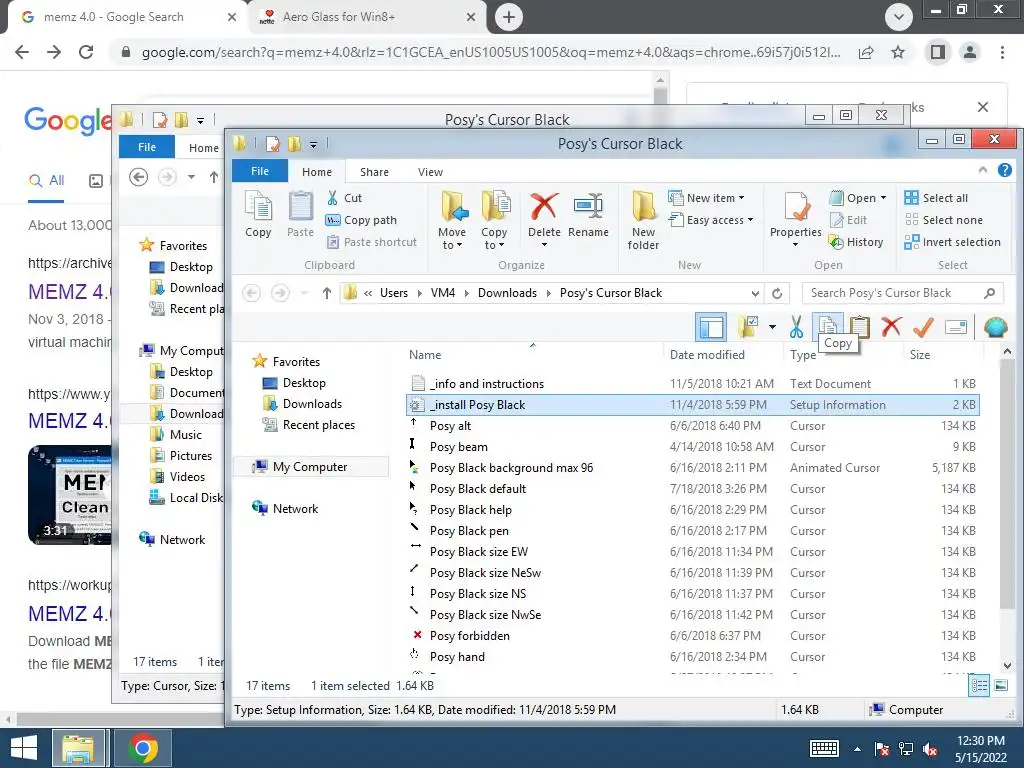Viewport: 1024px width, 768px height.
Task: Toggle the navigation pane icon in Classic toolbar
Action: click(x=711, y=327)
